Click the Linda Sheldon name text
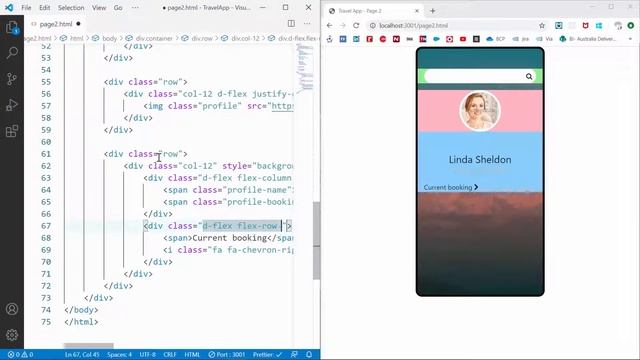 pos(480,160)
